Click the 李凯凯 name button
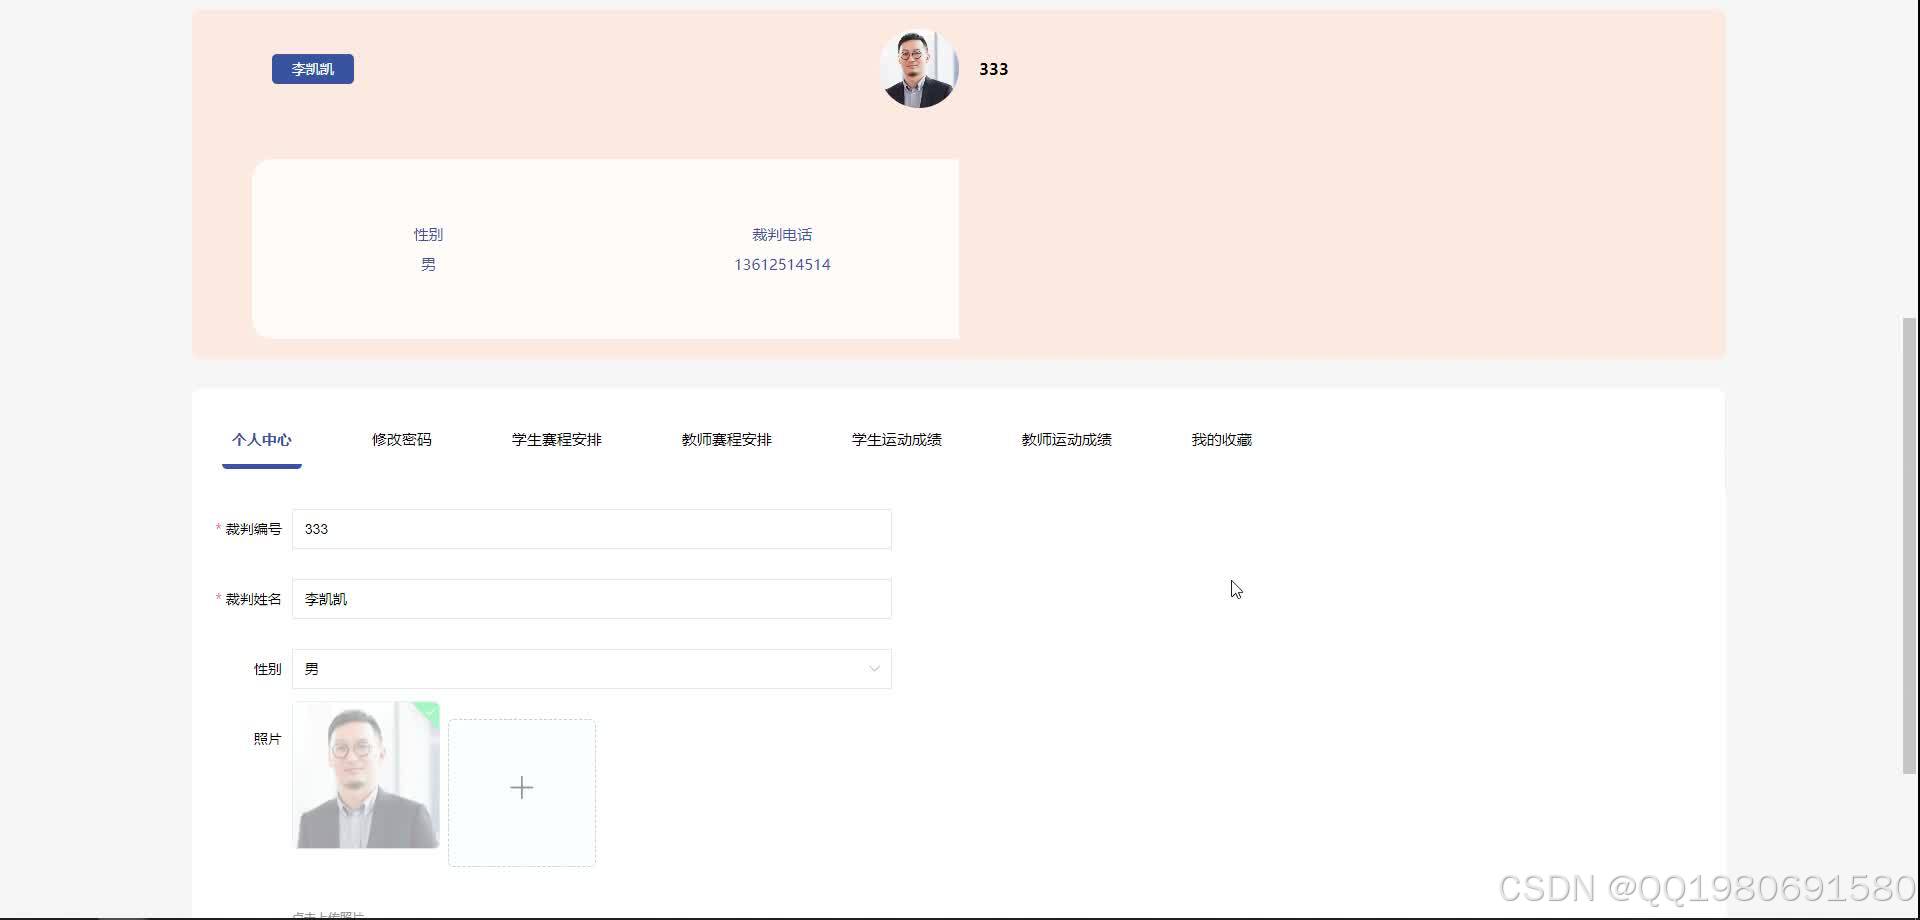Viewport: 1920px width, 920px height. (x=312, y=69)
